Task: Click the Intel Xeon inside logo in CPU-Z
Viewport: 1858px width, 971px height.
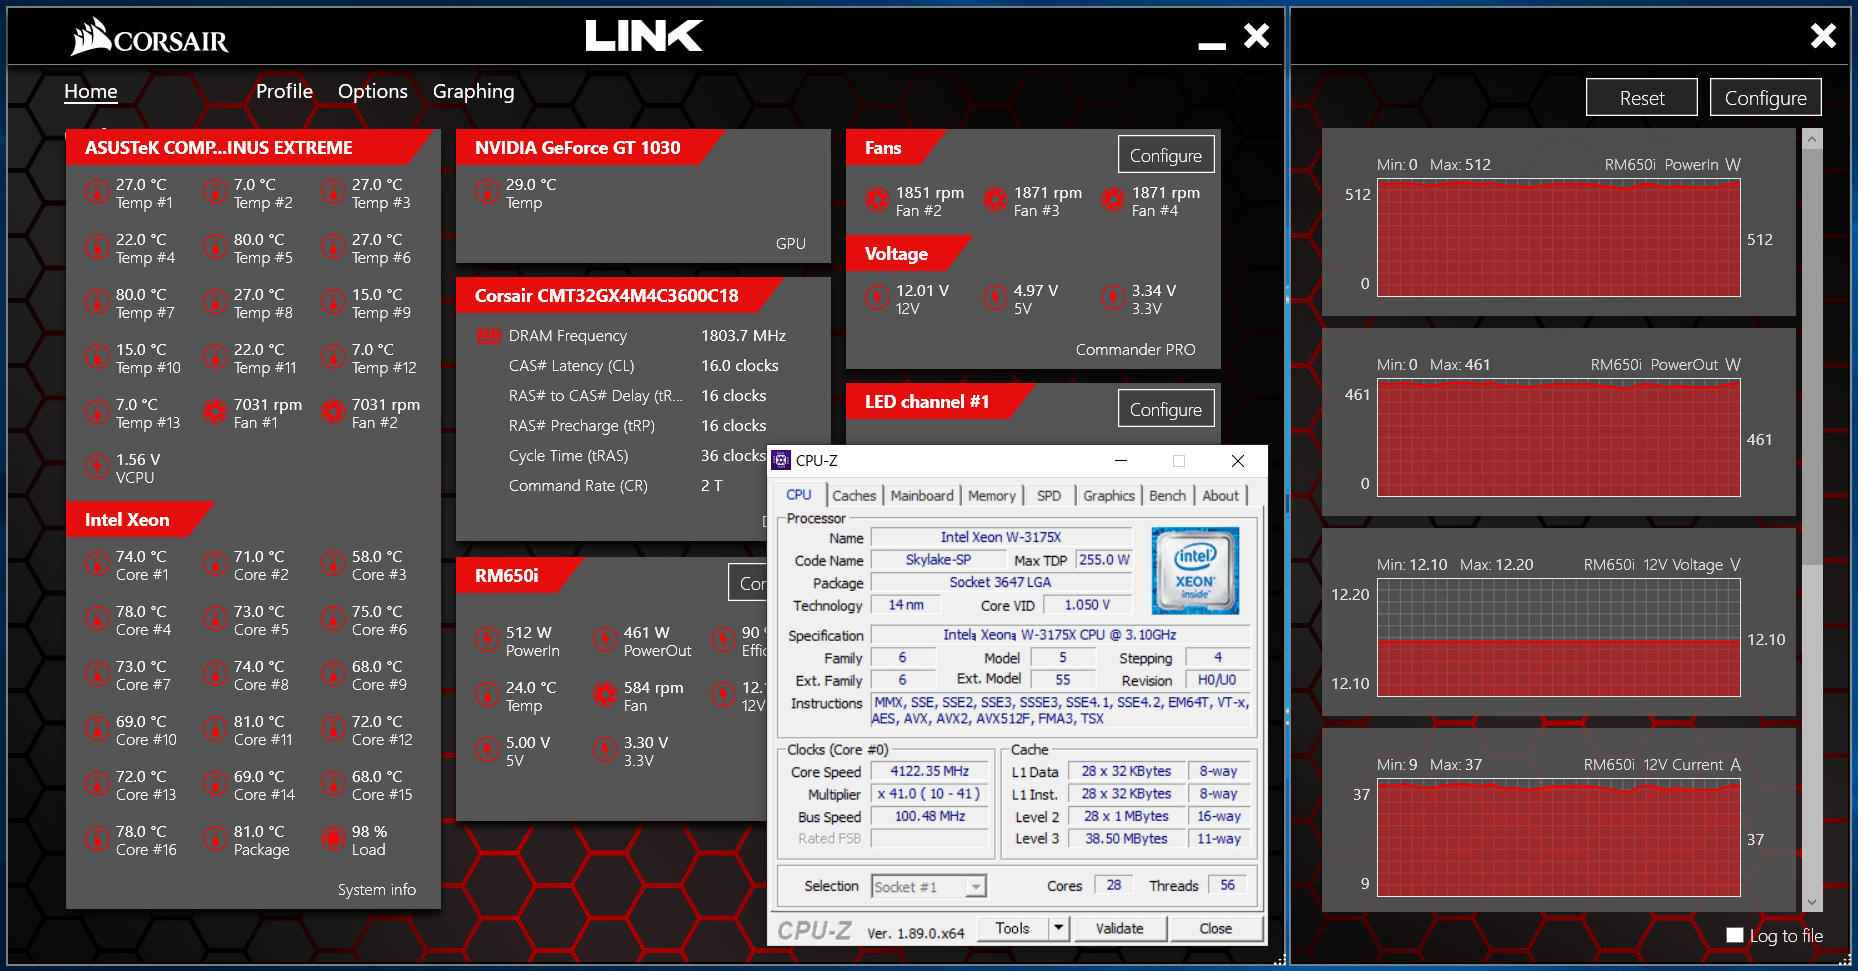Action: point(1195,570)
